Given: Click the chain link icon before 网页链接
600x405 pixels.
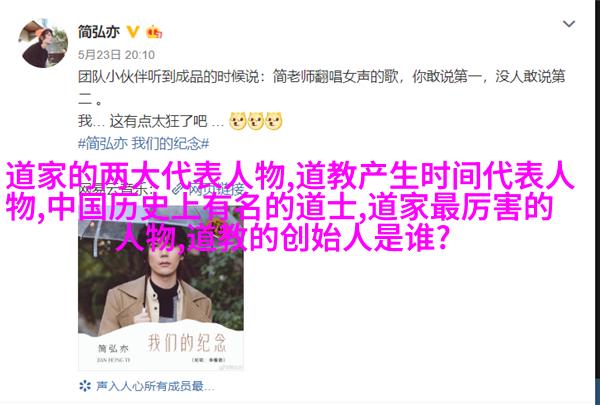Looking at the screenshot, I should coord(178,189).
